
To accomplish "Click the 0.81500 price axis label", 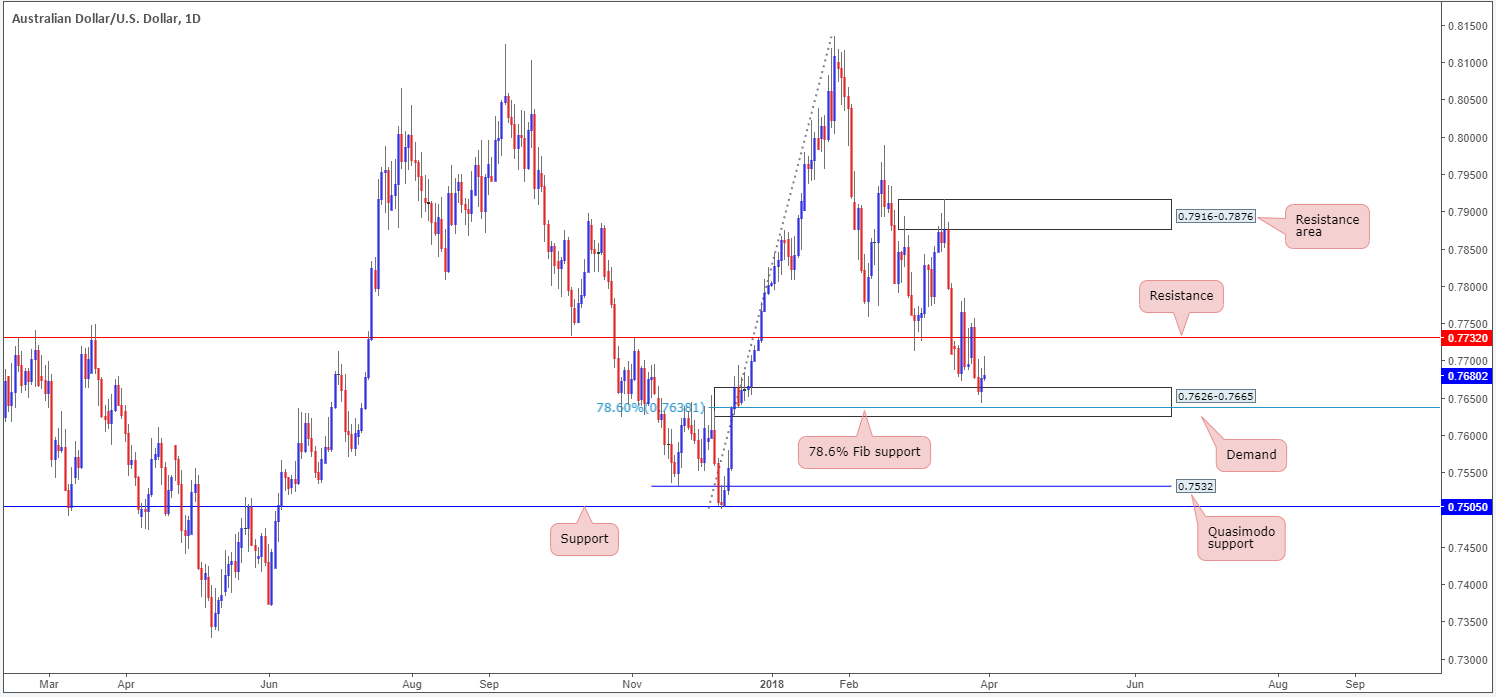I will [x=1467, y=26].
